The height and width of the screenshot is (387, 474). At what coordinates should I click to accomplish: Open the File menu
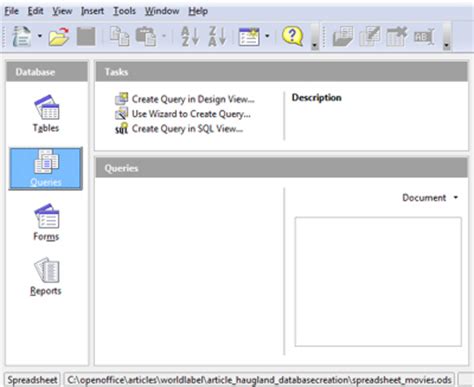[x=11, y=11]
